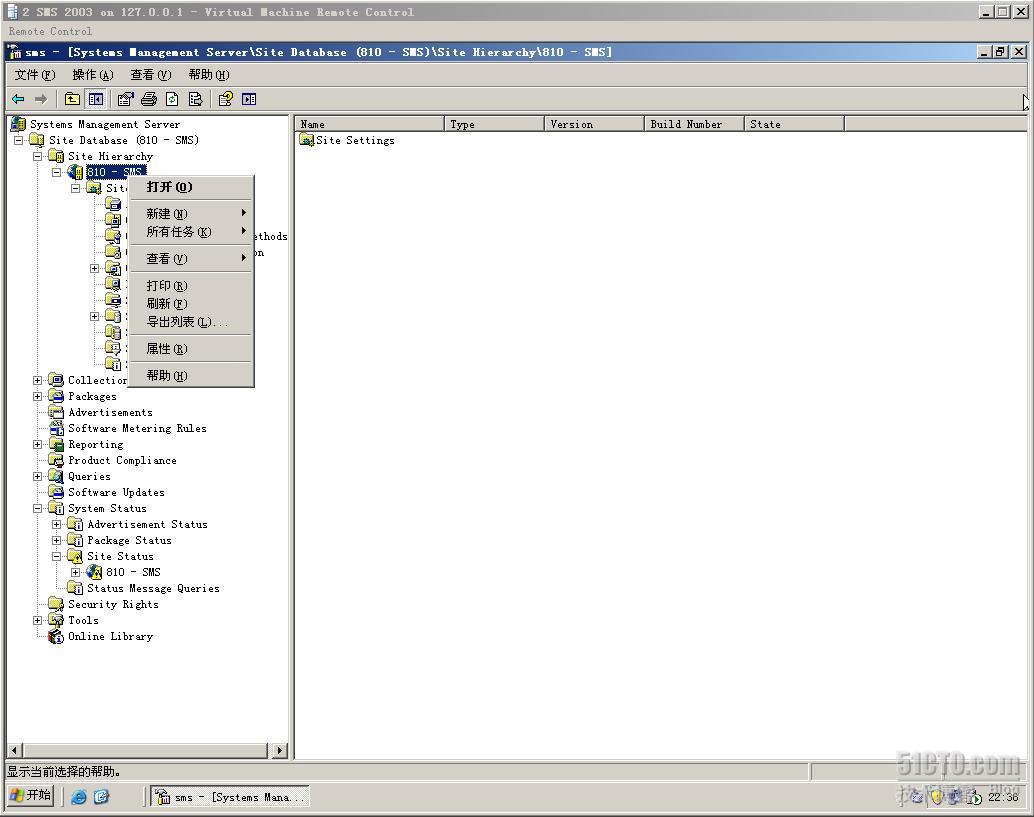Click the Advertisements node icon
The image size is (1034, 817).
click(x=57, y=412)
